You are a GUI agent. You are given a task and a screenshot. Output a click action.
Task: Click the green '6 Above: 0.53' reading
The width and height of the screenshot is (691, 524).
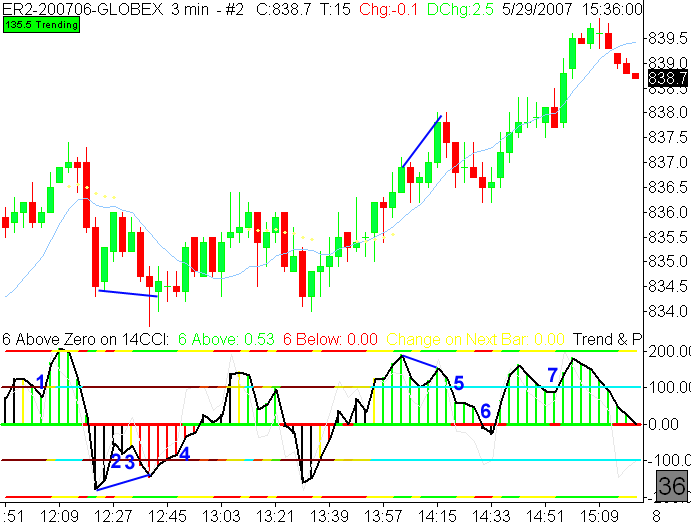[226, 339]
